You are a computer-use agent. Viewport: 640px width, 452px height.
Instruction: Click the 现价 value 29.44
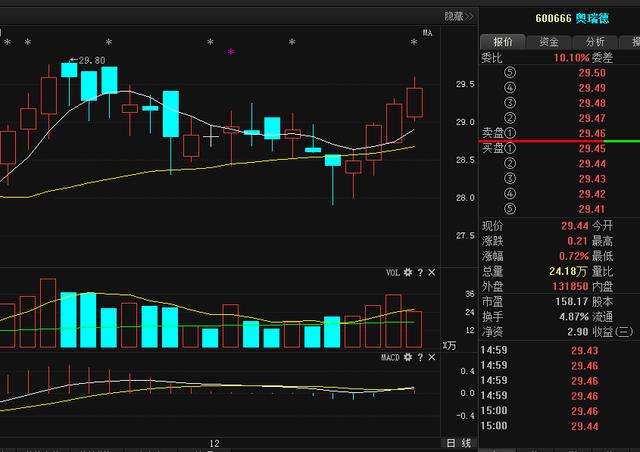point(575,226)
